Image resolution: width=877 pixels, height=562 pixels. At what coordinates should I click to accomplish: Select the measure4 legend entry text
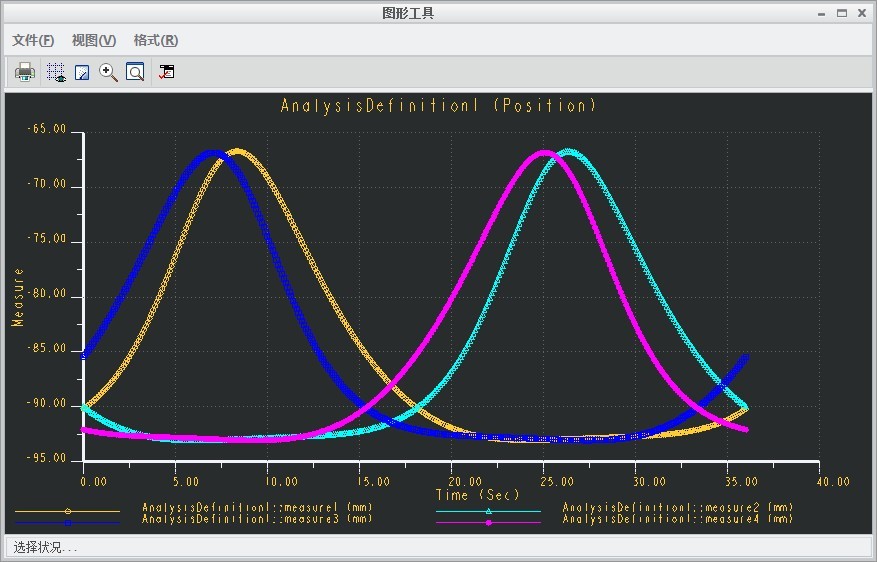coord(677,519)
